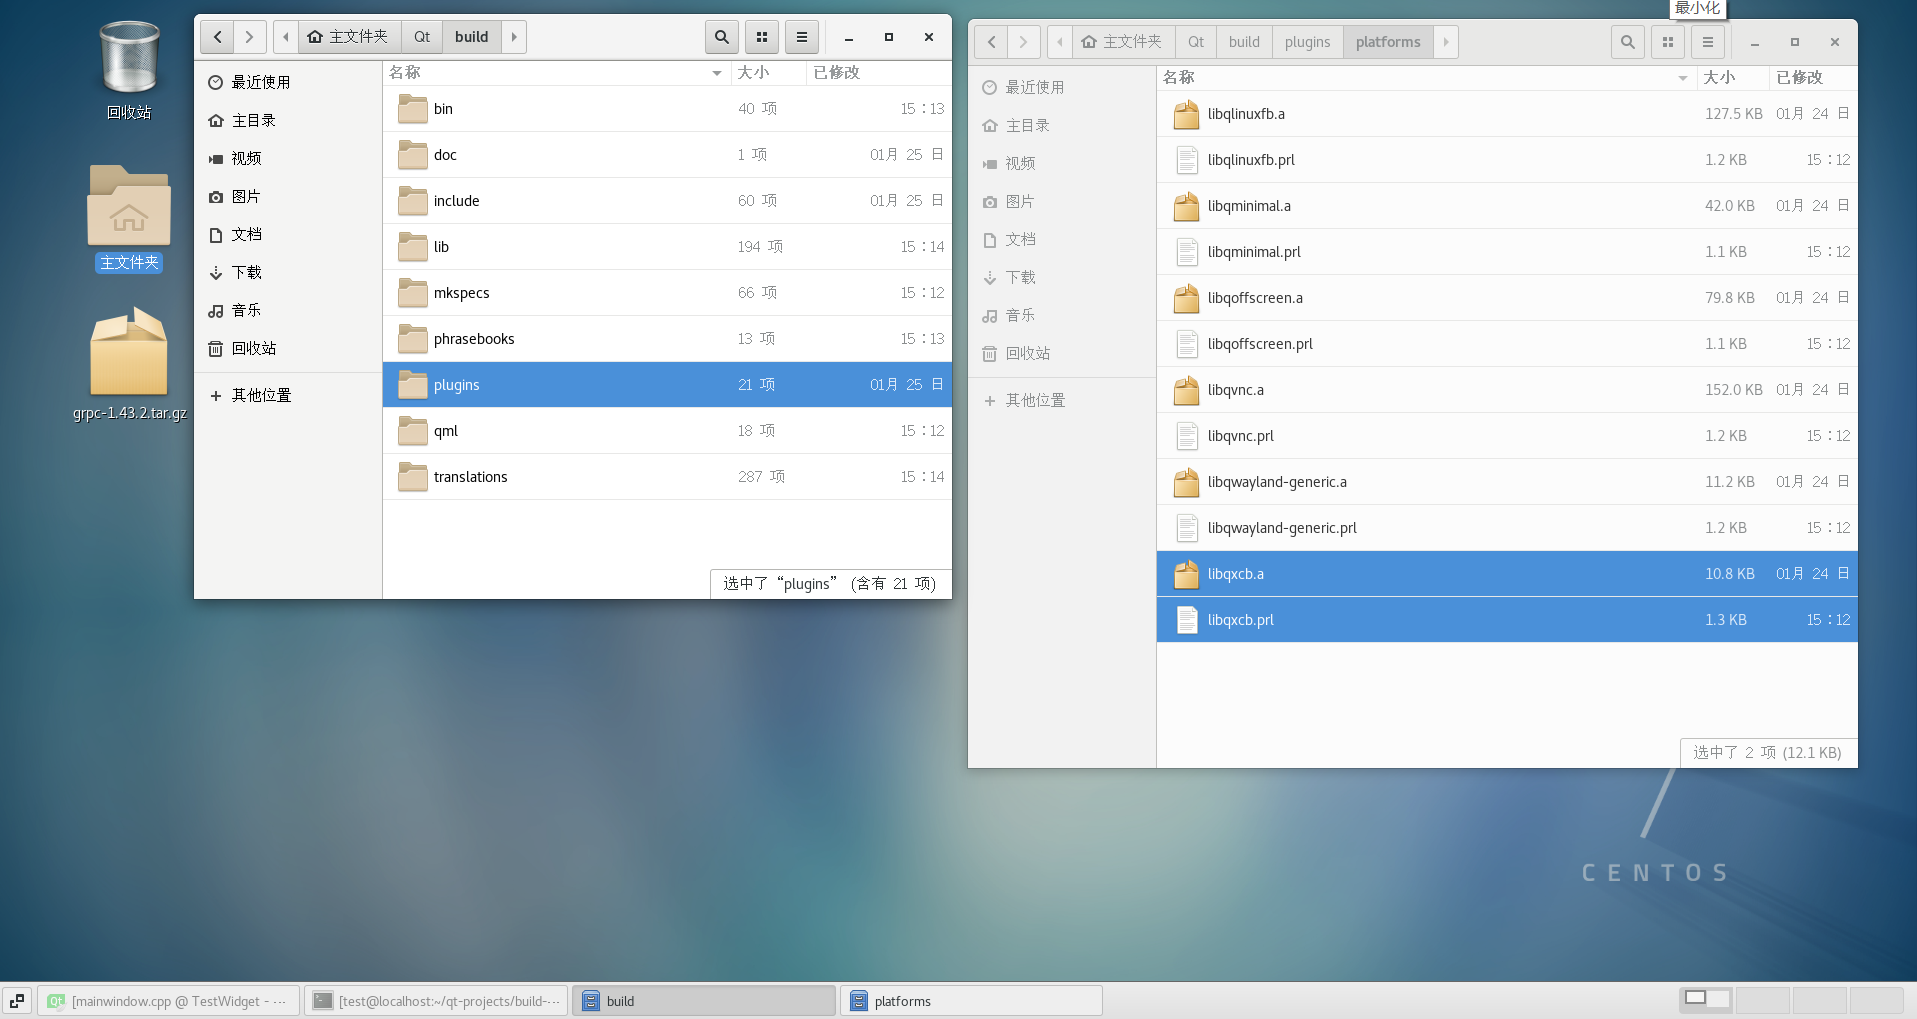
Task: Switch to the build taskbar entry
Action: tap(704, 1000)
